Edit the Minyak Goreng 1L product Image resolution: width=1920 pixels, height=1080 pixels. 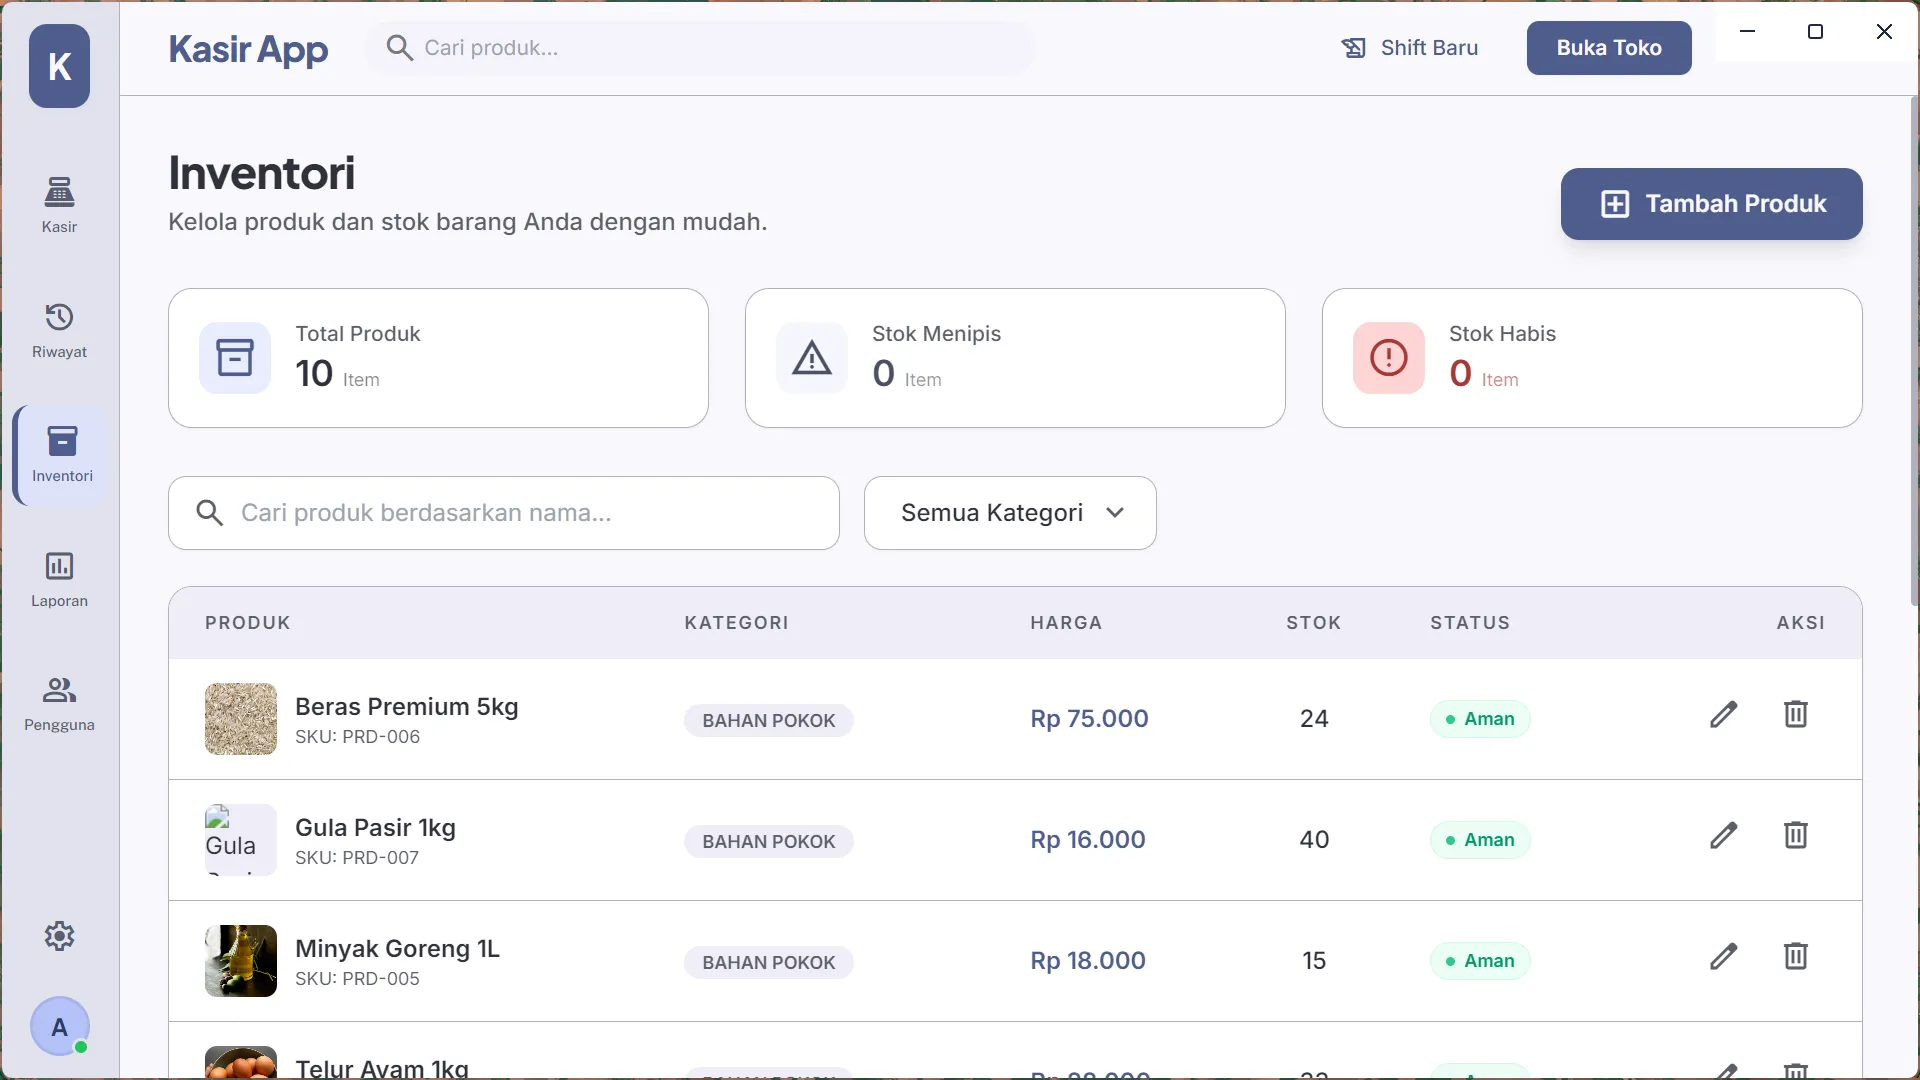click(1723, 957)
